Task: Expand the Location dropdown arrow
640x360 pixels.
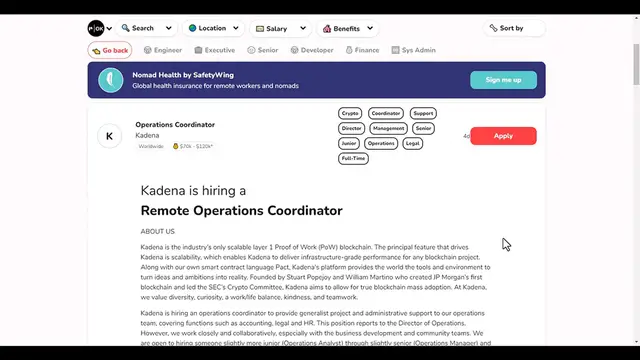Action: coord(236,28)
